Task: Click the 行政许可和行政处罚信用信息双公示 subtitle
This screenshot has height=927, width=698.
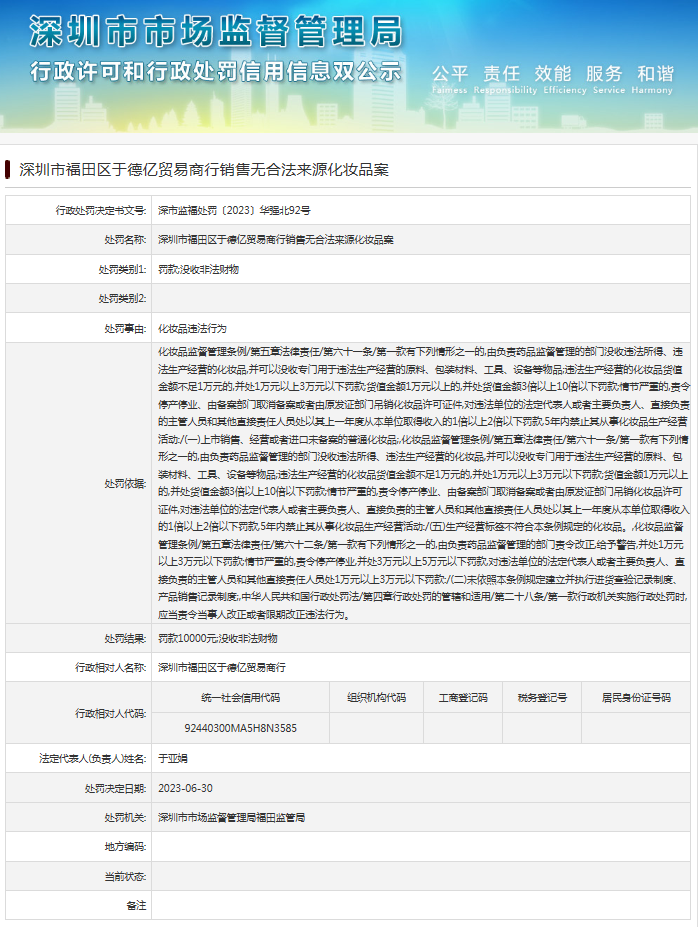Action: click(x=216, y=72)
